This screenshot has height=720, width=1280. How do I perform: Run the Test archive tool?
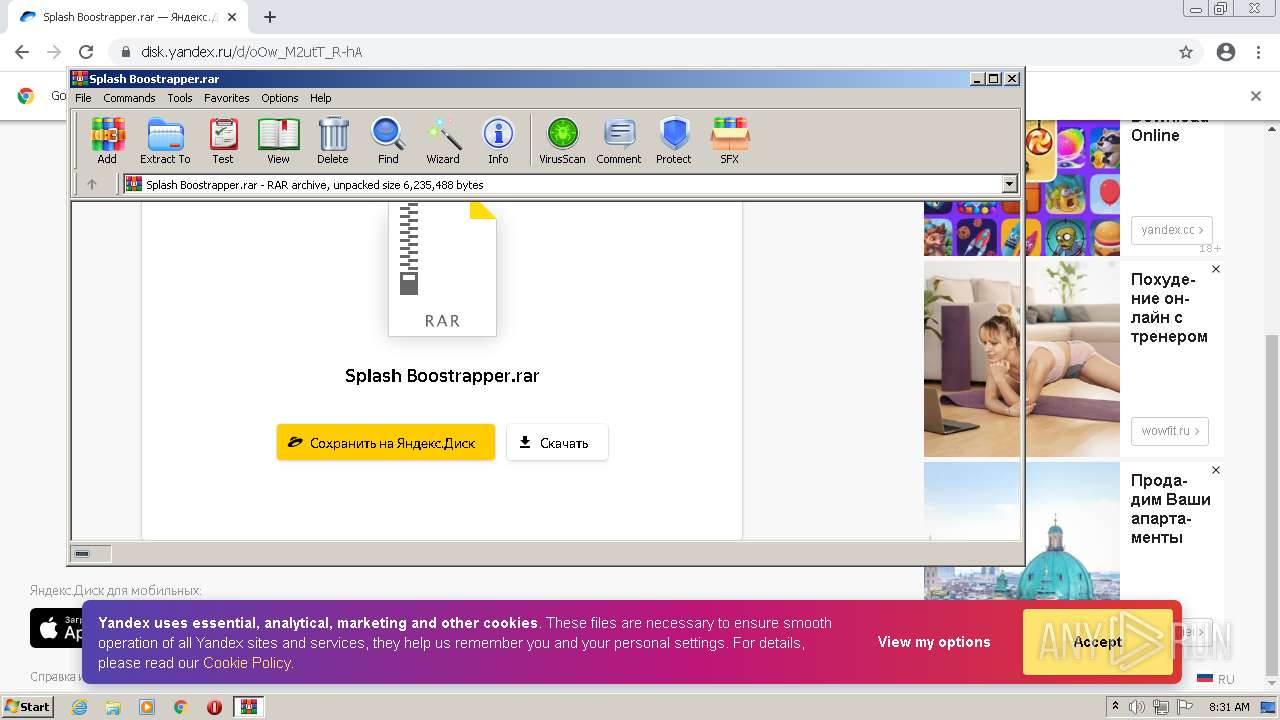(x=223, y=140)
